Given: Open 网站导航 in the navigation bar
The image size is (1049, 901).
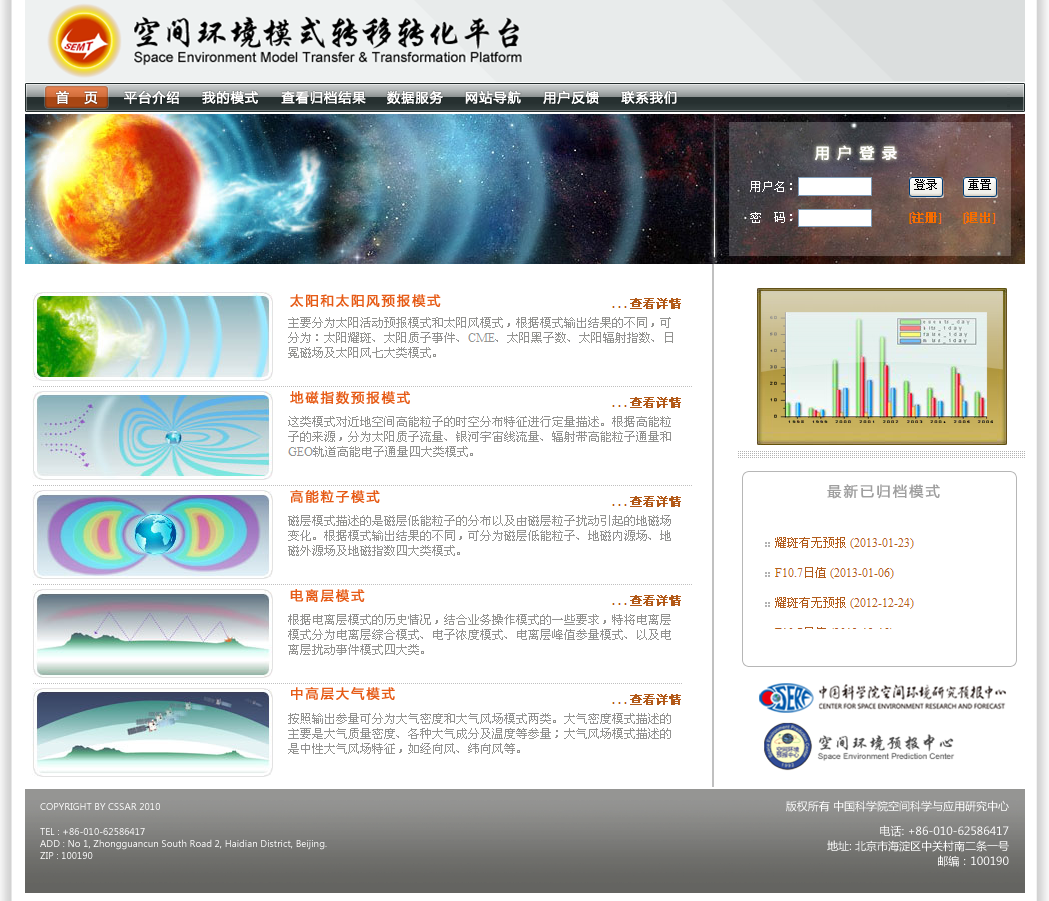Looking at the screenshot, I should [493, 98].
